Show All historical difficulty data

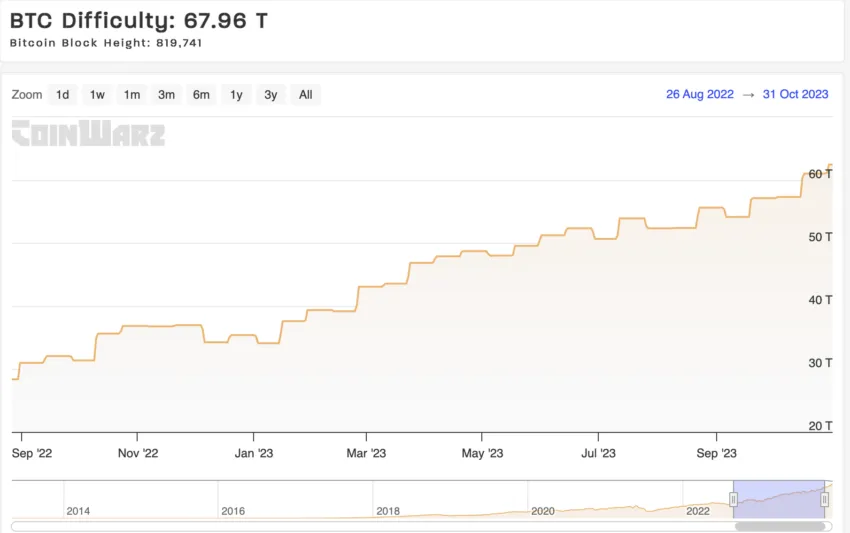[x=305, y=95]
